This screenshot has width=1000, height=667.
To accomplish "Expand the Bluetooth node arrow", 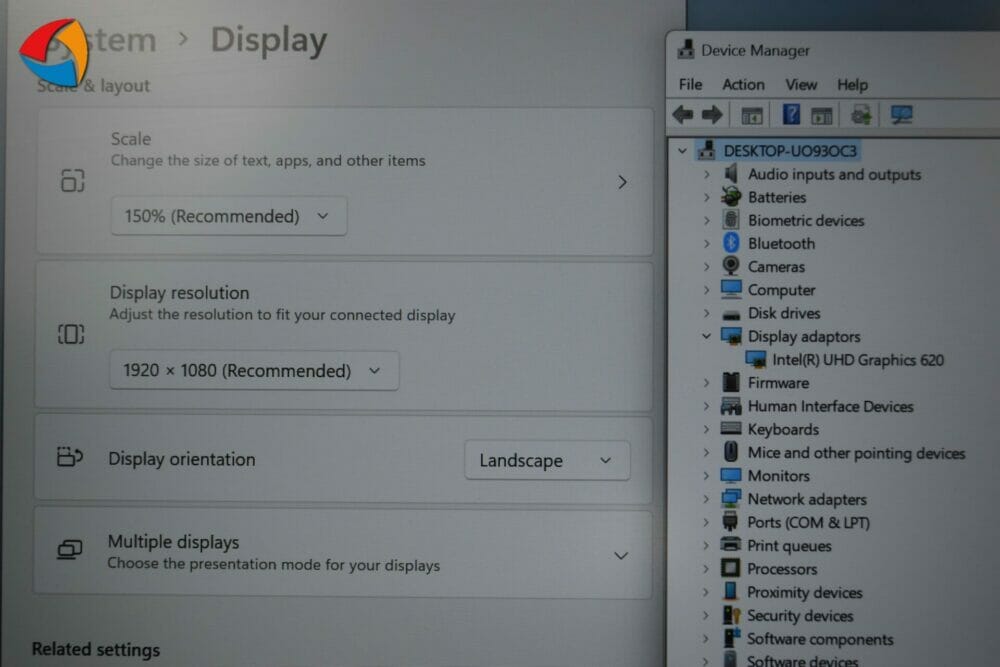I will click(x=707, y=244).
